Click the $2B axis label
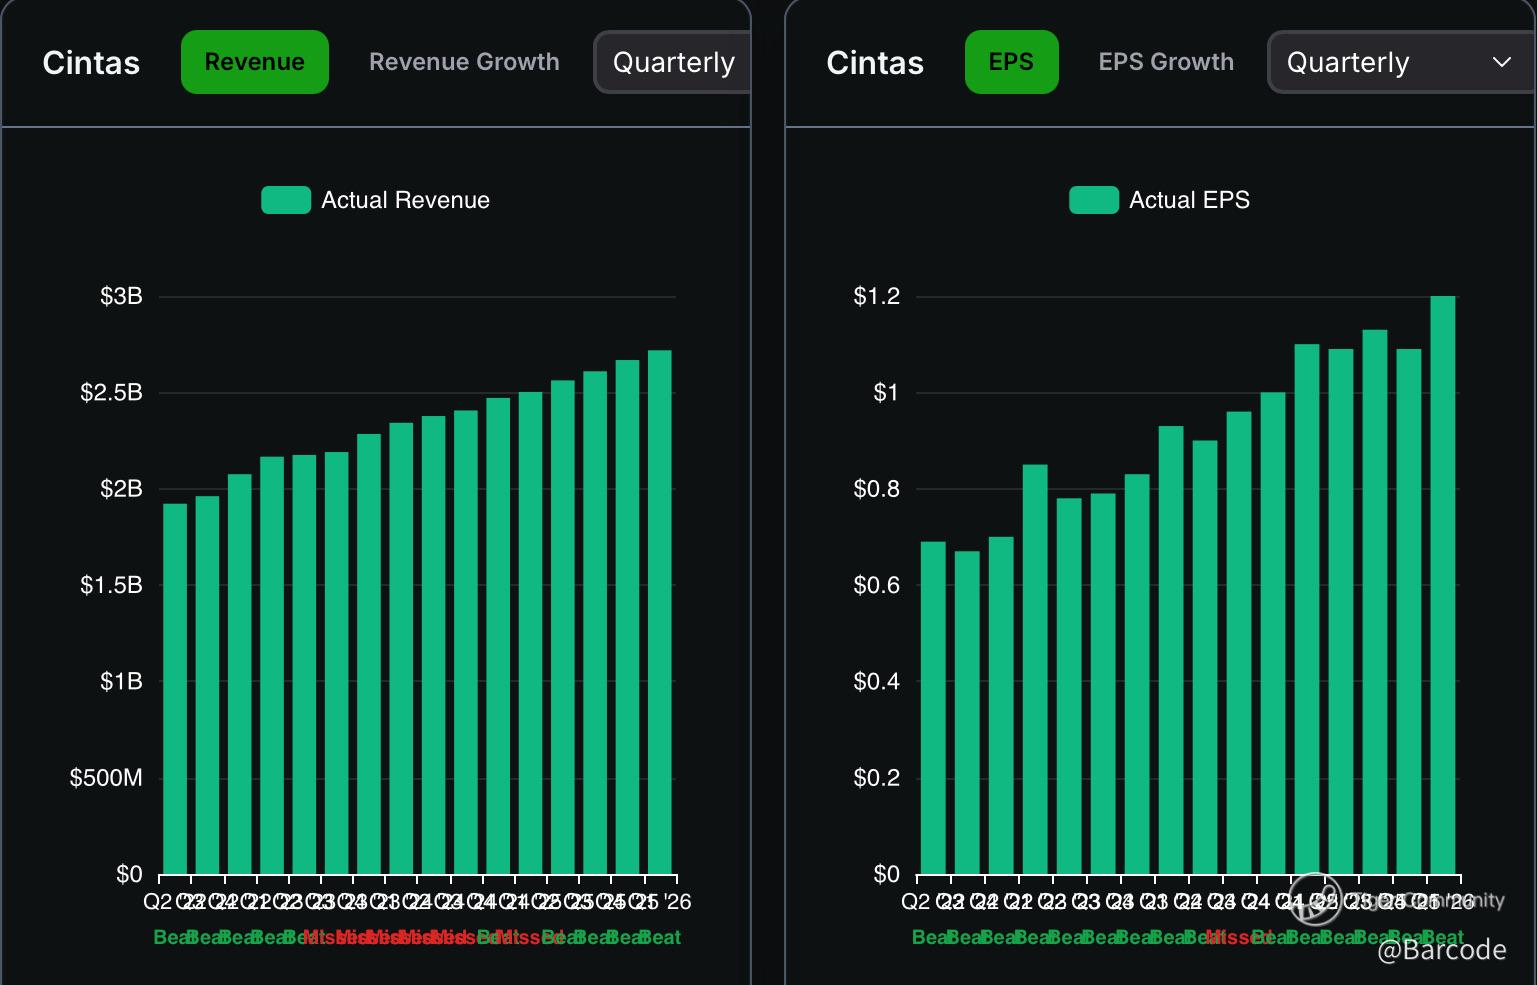The height and width of the screenshot is (985, 1537). pos(121,489)
